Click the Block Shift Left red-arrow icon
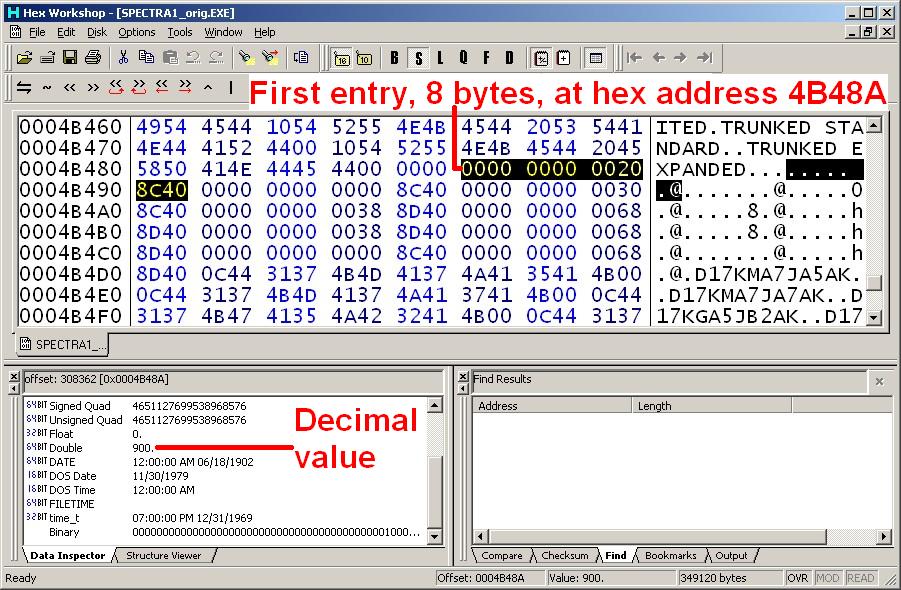 click(162, 87)
